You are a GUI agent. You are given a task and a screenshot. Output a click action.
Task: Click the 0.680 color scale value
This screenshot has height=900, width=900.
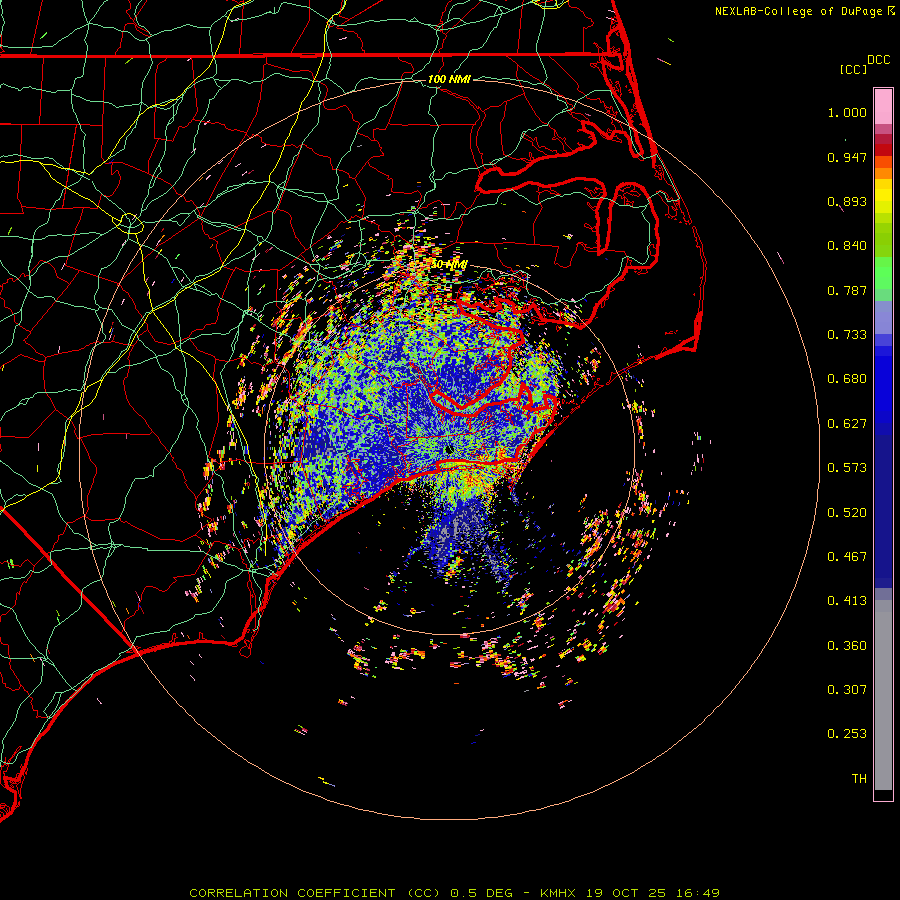tap(847, 379)
